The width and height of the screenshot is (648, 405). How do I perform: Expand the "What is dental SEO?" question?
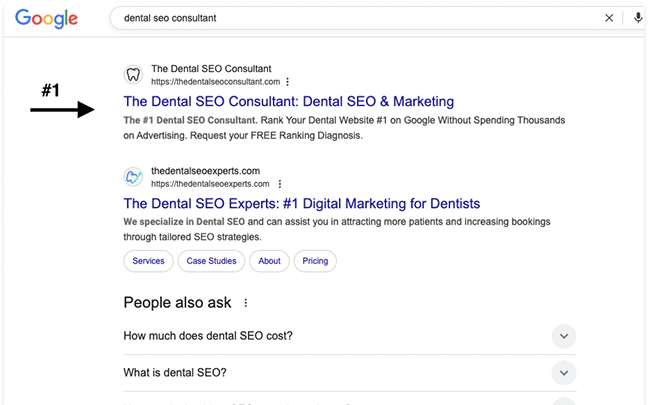tap(564, 373)
